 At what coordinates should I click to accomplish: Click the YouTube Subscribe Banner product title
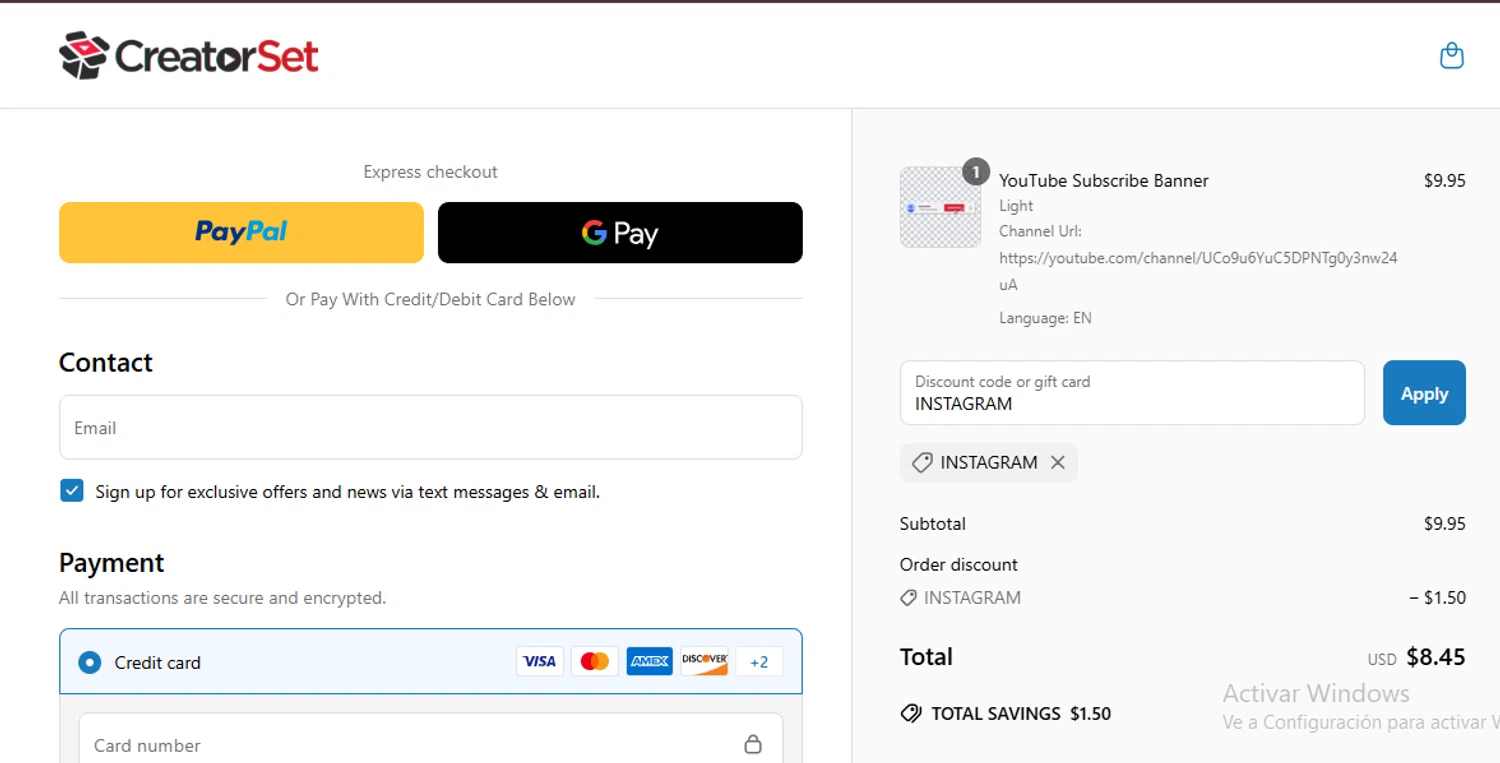pyautogui.click(x=1104, y=180)
